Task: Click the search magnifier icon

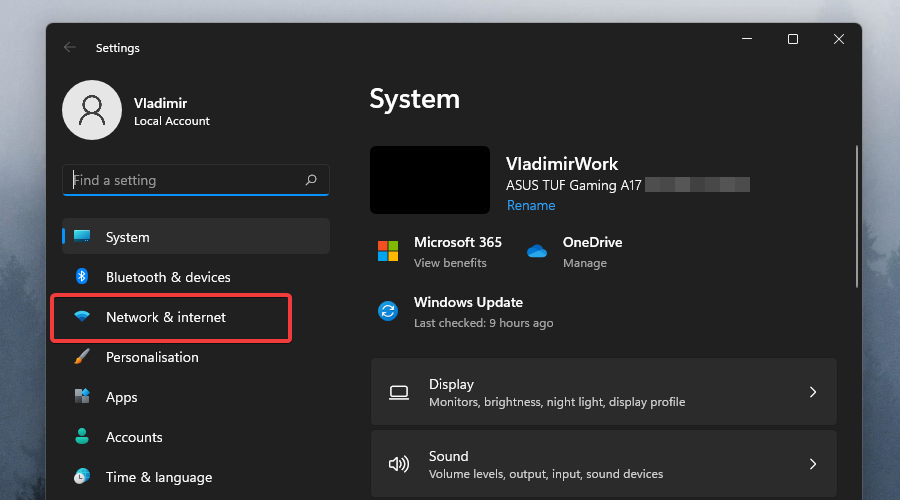Action: tap(311, 180)
